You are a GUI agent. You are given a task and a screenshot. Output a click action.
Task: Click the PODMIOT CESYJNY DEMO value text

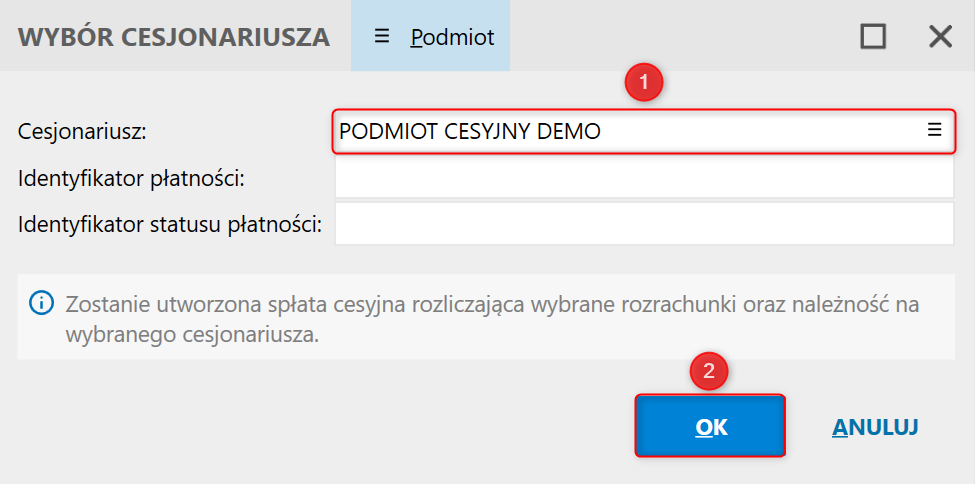pyautogui.click(x=470, y=131)
